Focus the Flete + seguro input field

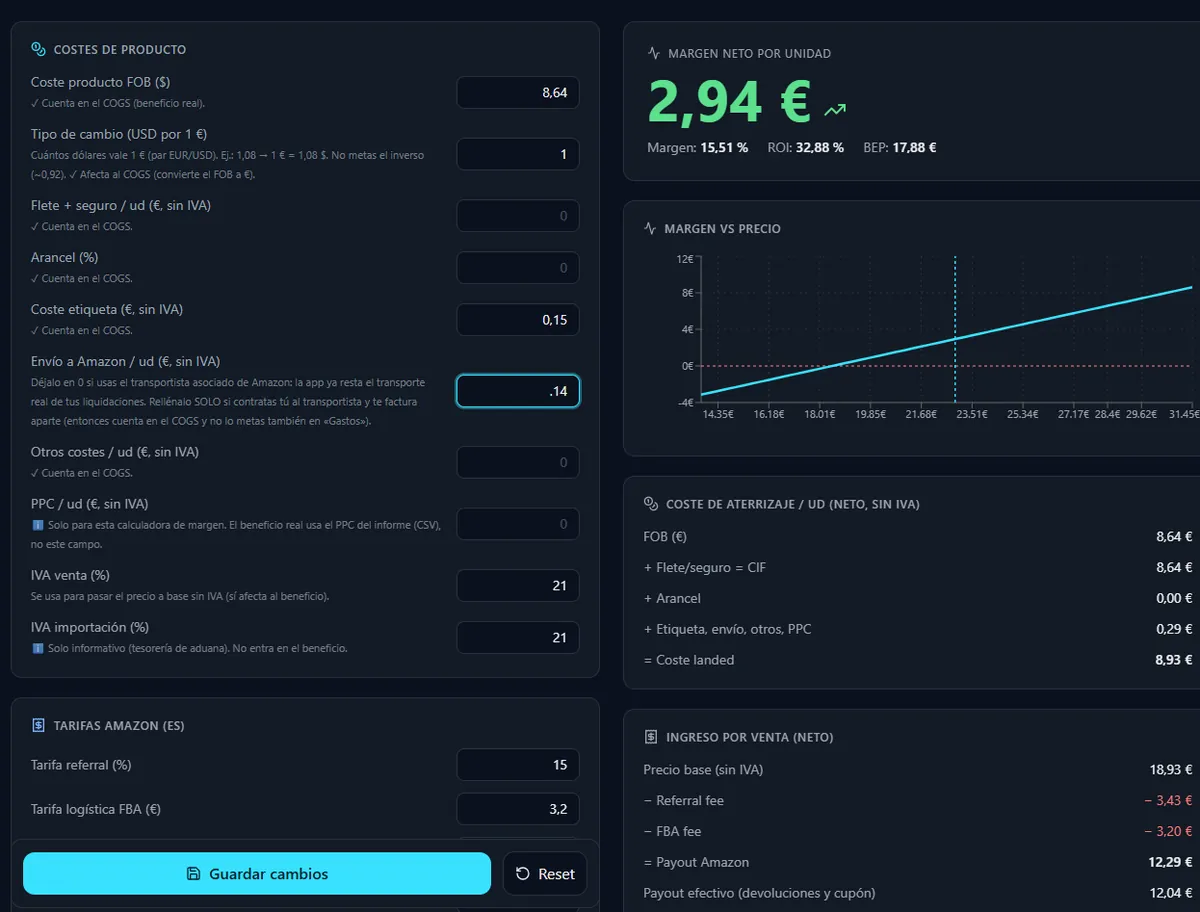tap(518, 216)
